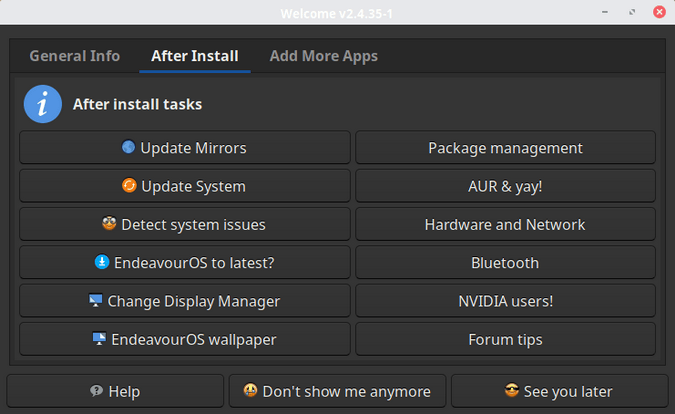675x414 pixels.
Task: Click the download icon on EndeavourOS to latest
Action: (101, 262)
